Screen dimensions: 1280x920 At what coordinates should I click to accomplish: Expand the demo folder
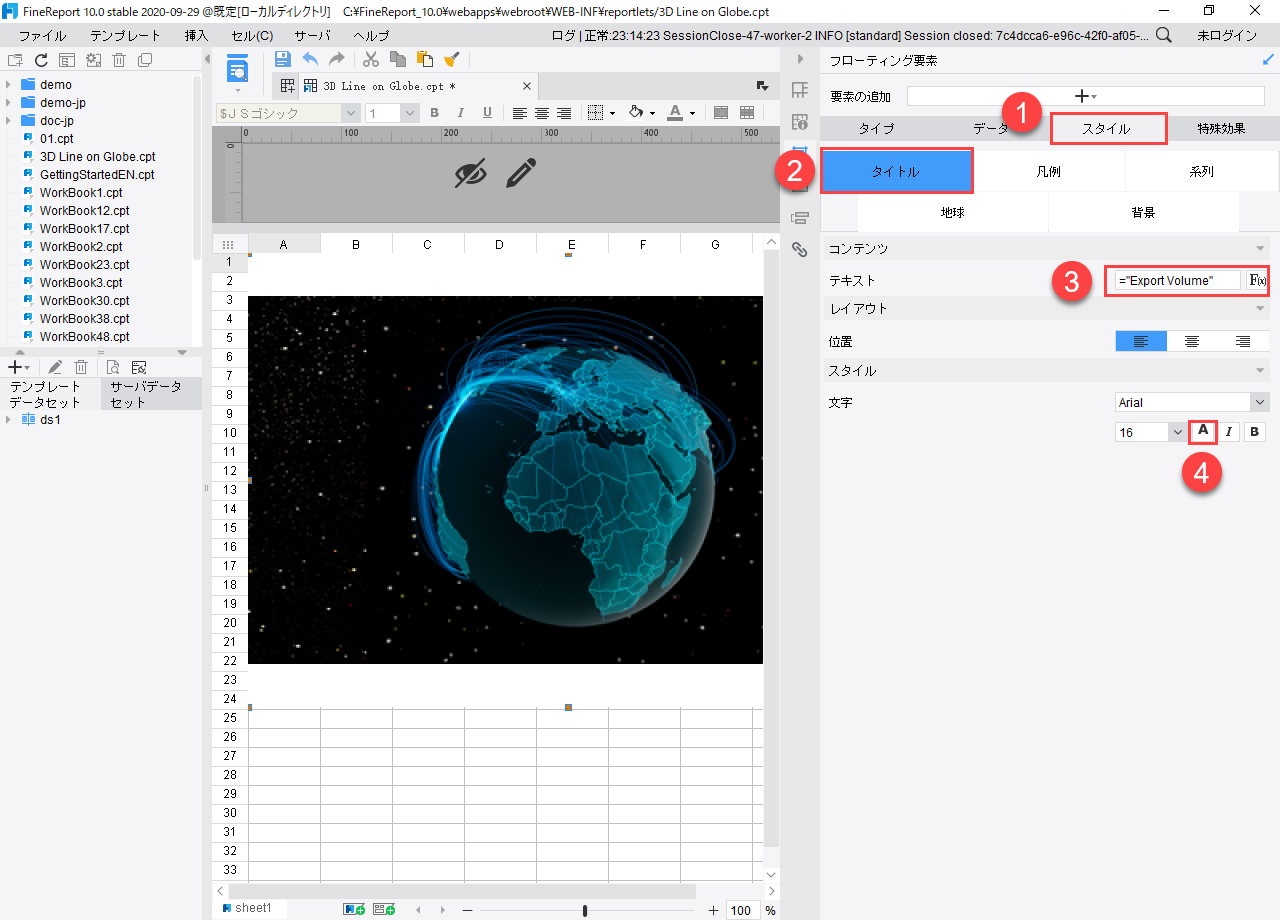coord(8,85)
